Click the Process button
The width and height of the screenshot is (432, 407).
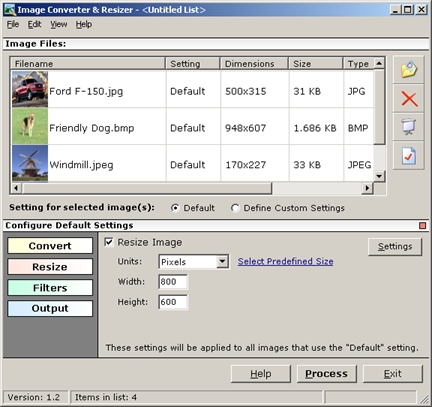click(x=326, y=374)
